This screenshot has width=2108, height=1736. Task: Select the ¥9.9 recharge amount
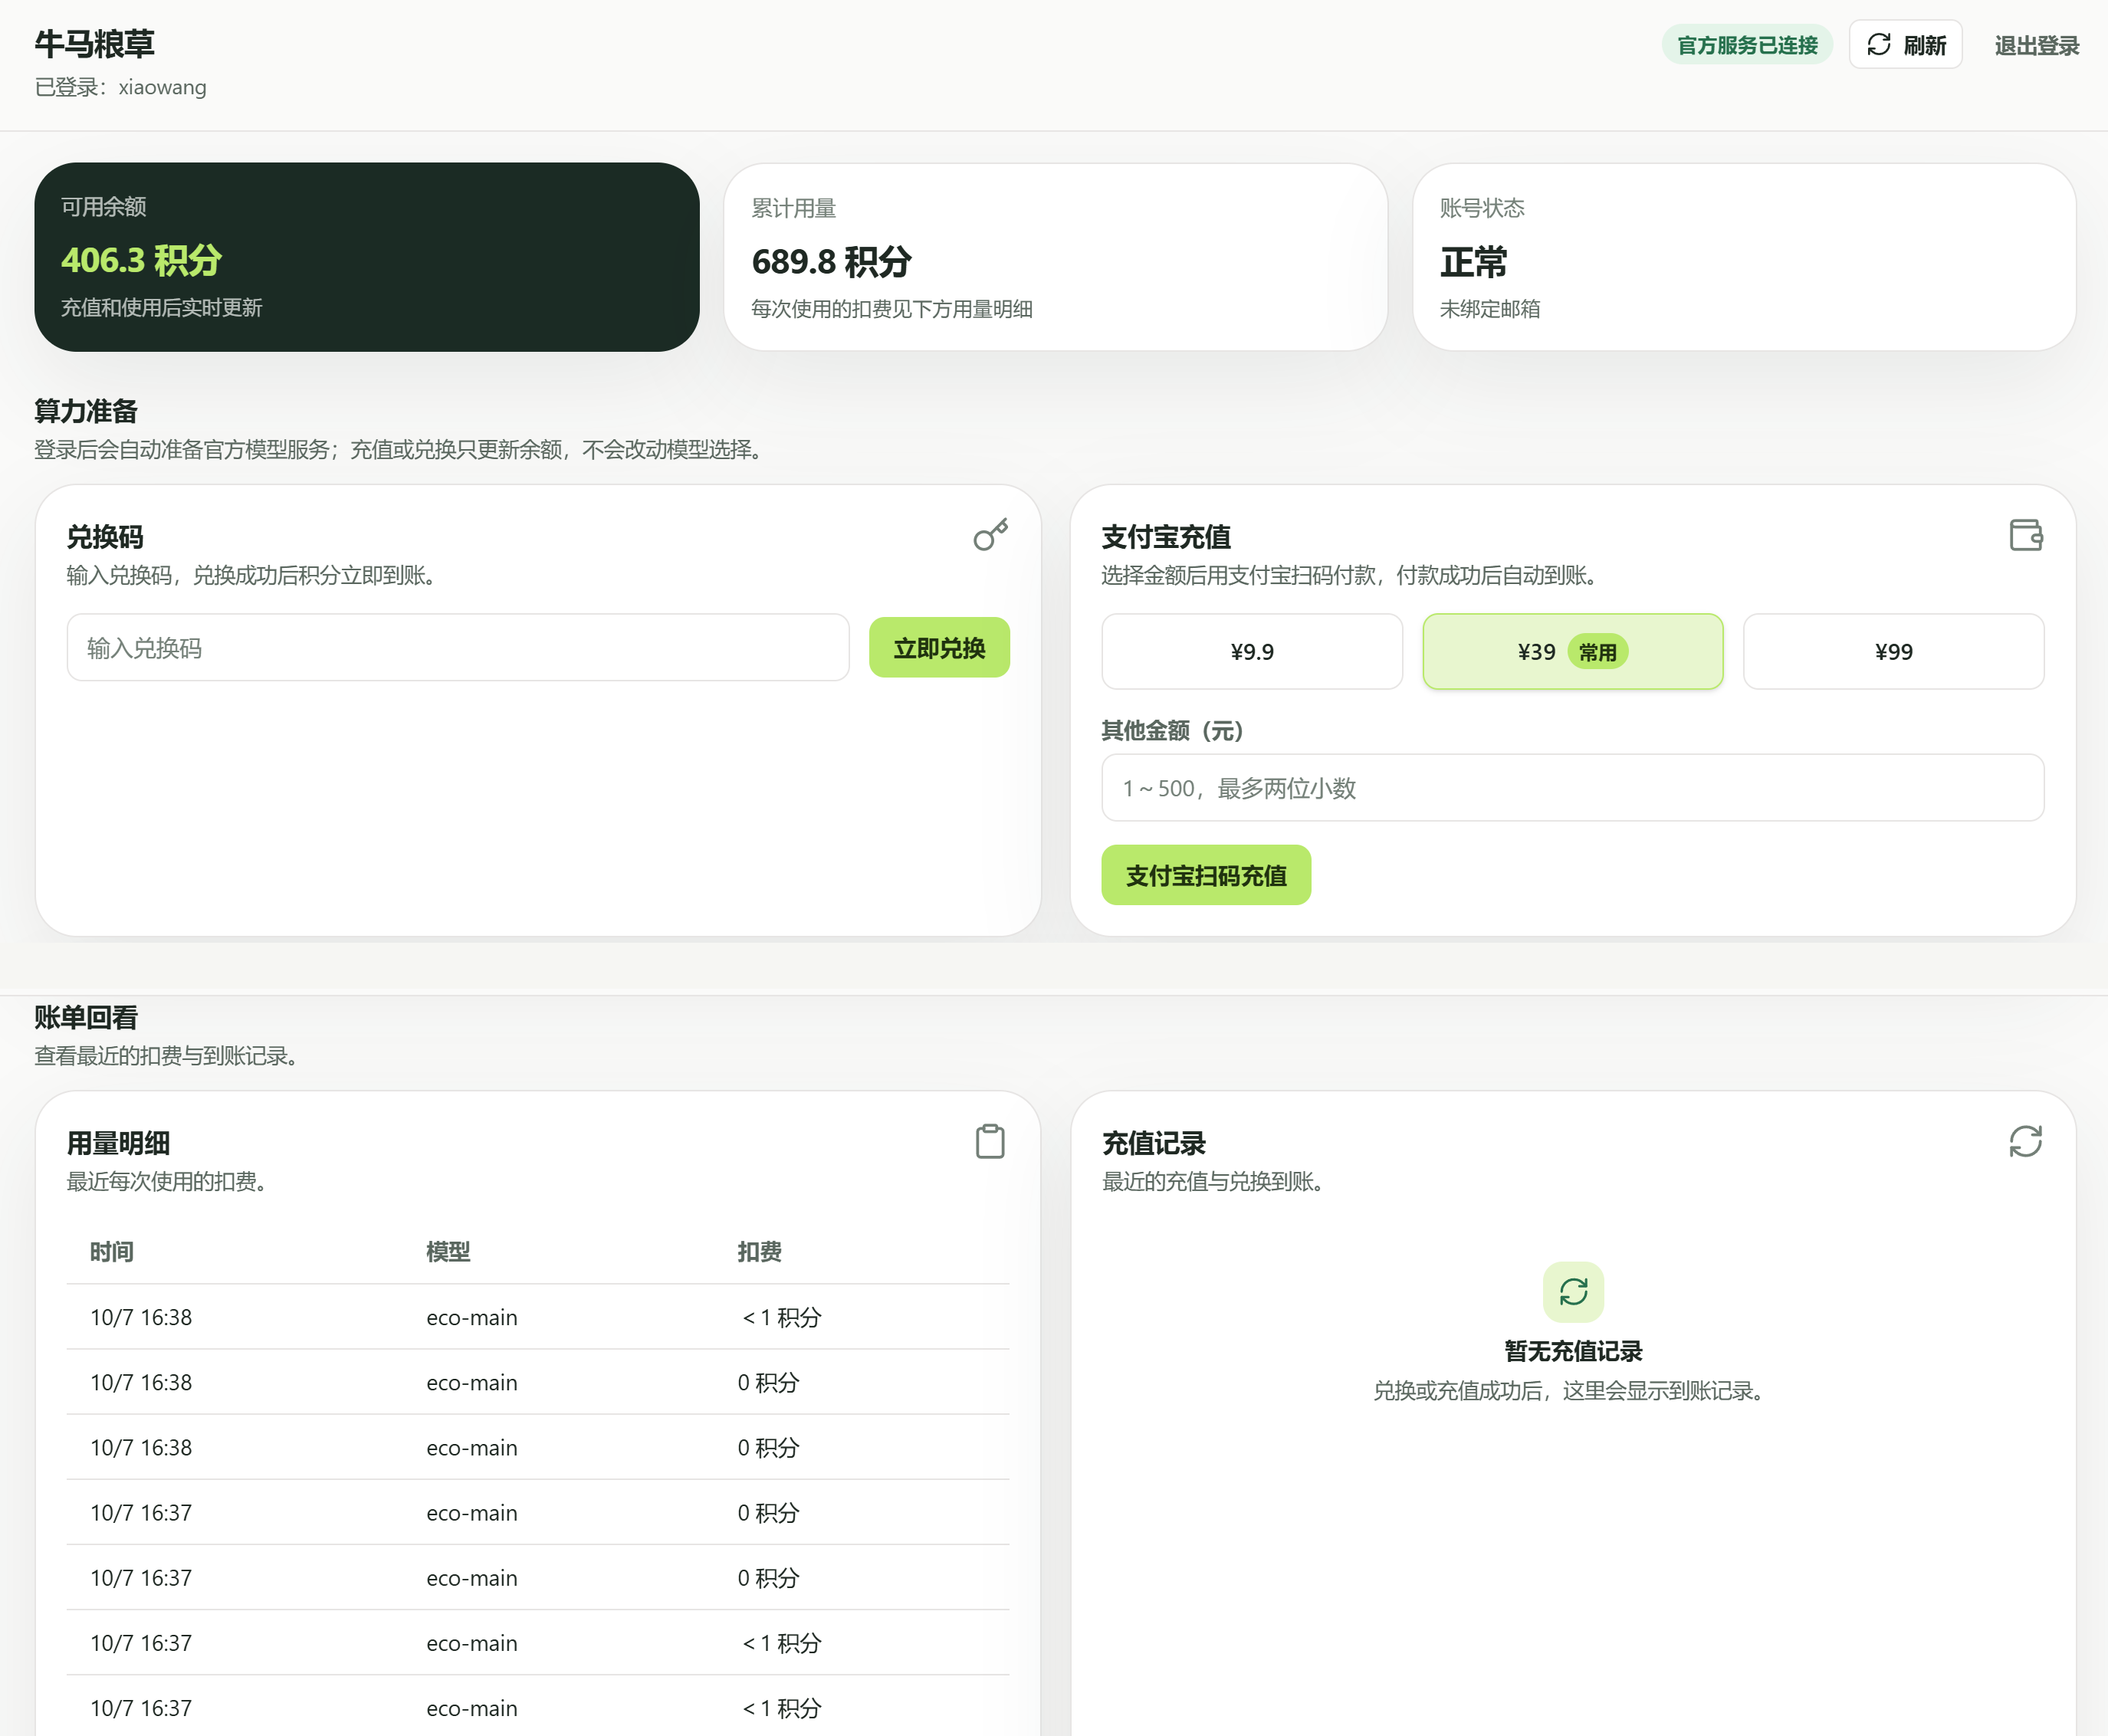click(1252, 652)
